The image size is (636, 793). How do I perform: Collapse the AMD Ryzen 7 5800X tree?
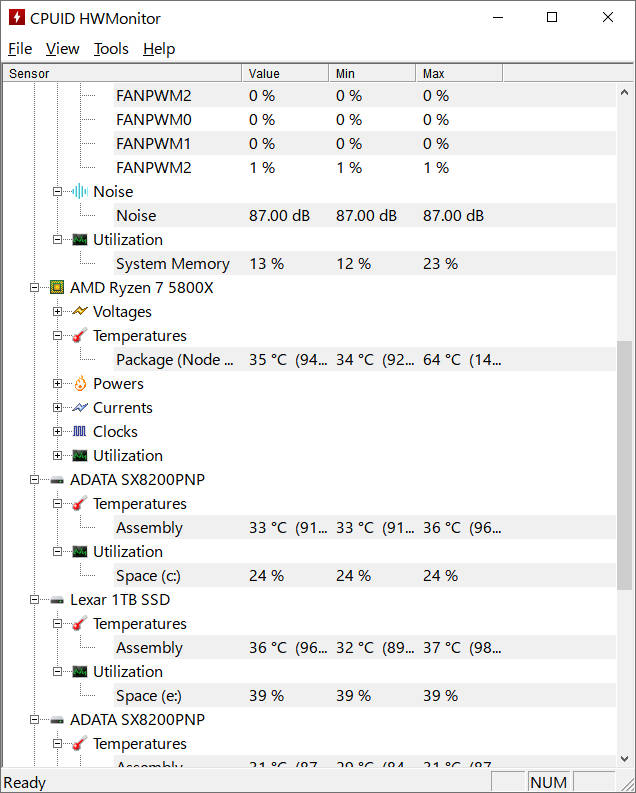click(x=34, y=288)
